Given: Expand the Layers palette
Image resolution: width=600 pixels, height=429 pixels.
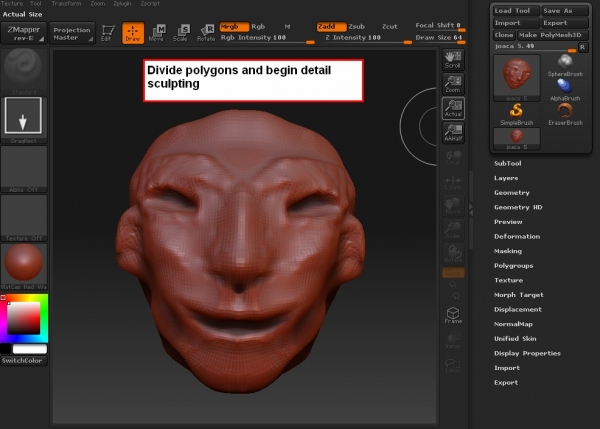Looking at the screenshot, I should [506, 178].
